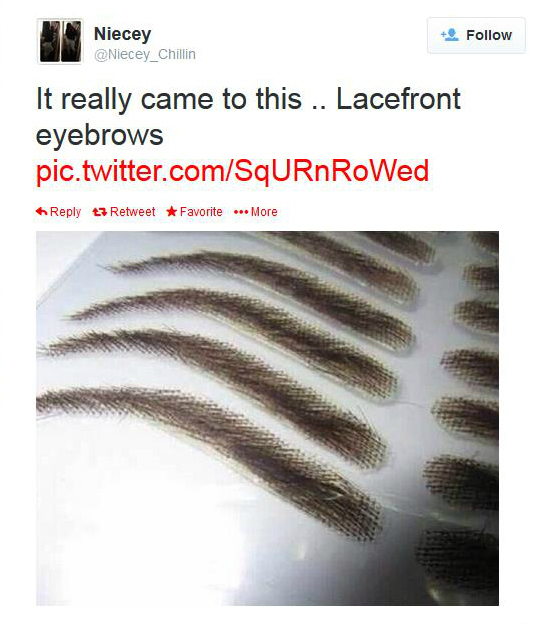551x624 pixels.
Task: Click the word 'eyebrows' in the tweet
Action: (x=99, y=135)
